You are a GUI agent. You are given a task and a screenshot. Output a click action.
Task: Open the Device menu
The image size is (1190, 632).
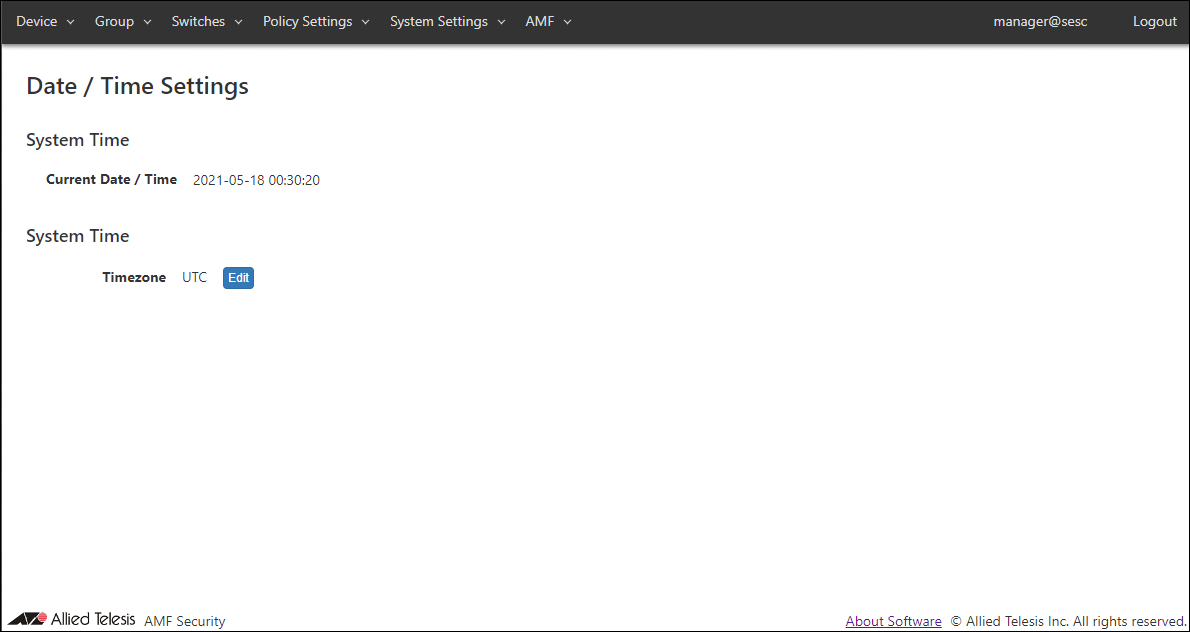coord(37,22)
